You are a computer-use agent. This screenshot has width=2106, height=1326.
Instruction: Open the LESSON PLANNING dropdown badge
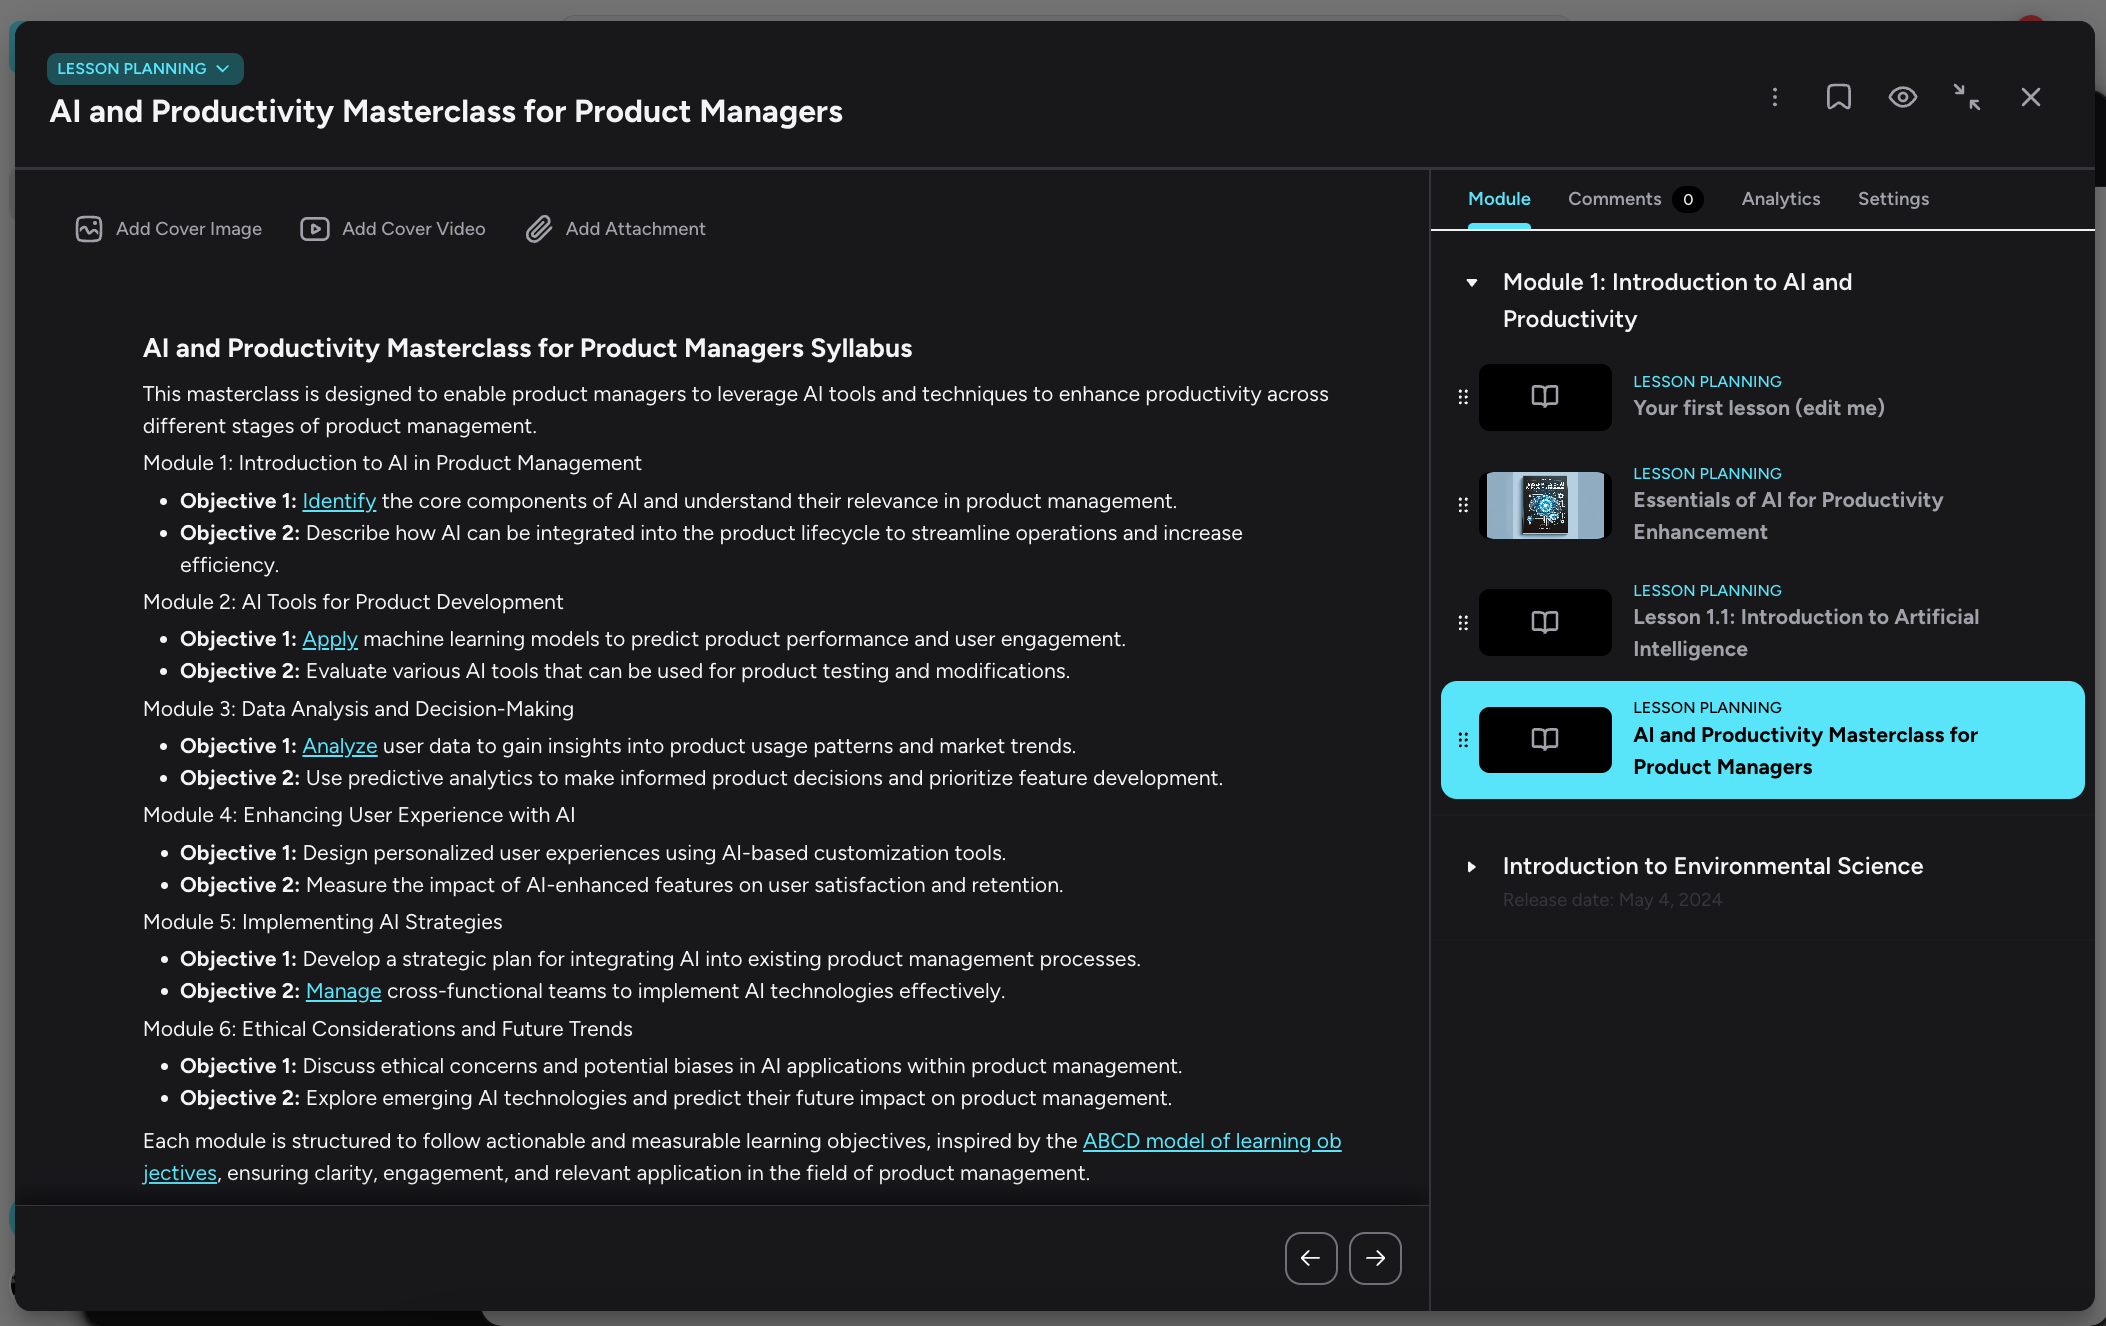tap(145, 69)
